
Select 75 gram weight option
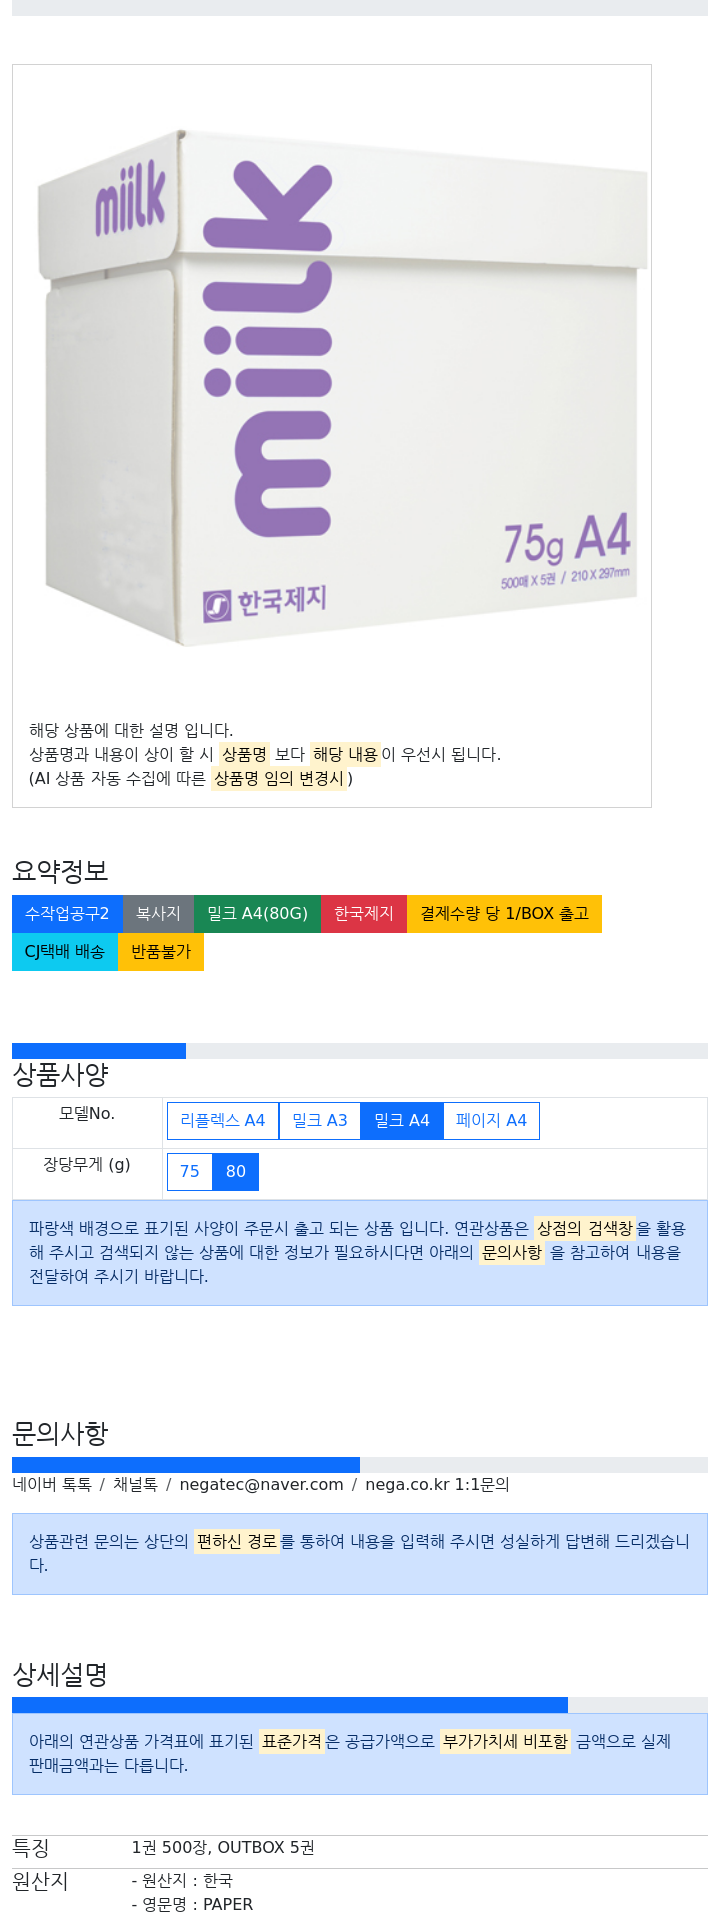click(190, 1172)
